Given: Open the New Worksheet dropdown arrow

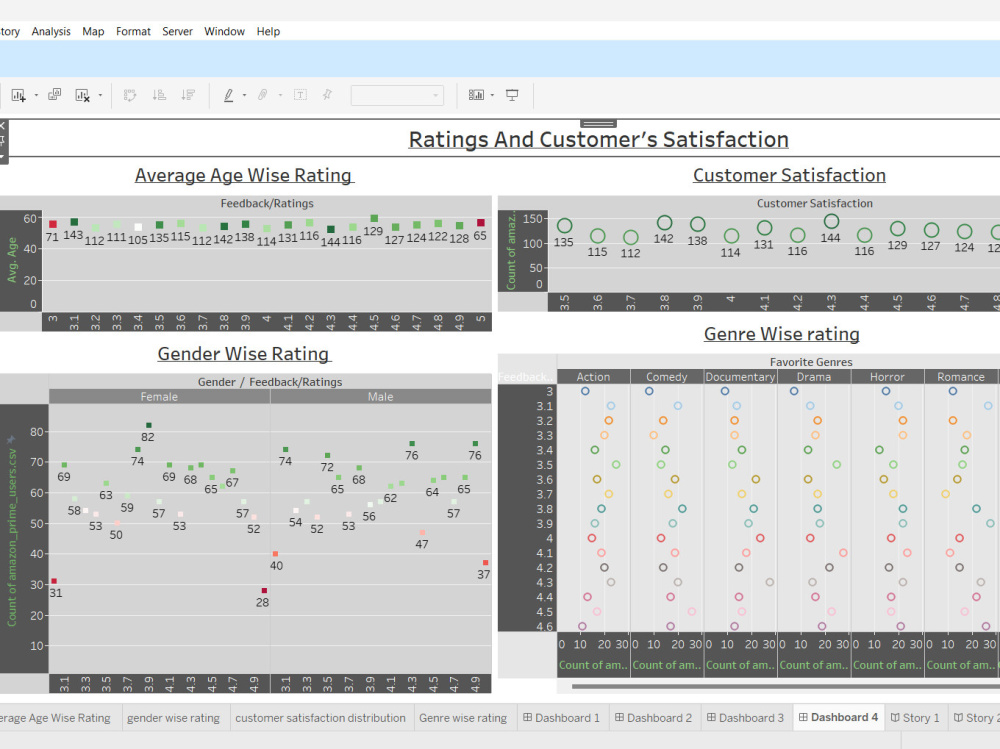Looking at the screenshot, I should (34, 94).
